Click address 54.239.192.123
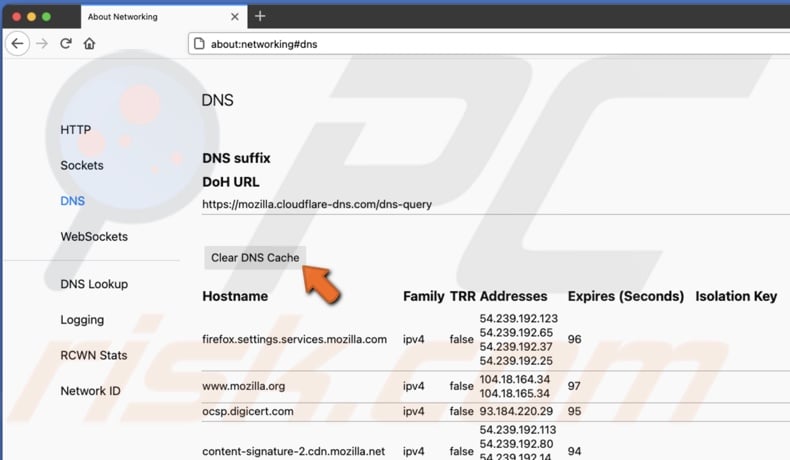This screenshot has height=460, width=790. coord(518,318)
